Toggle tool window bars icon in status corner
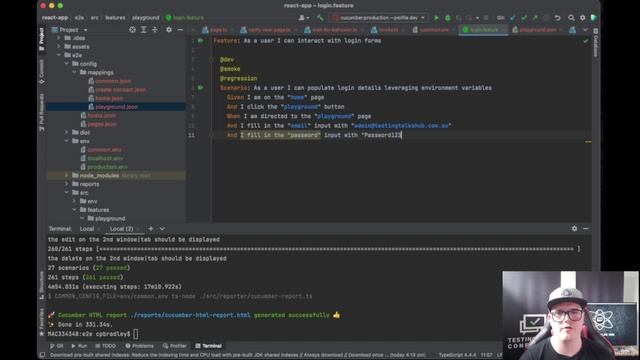The image size is (640, 360). (x=42, y=355)
